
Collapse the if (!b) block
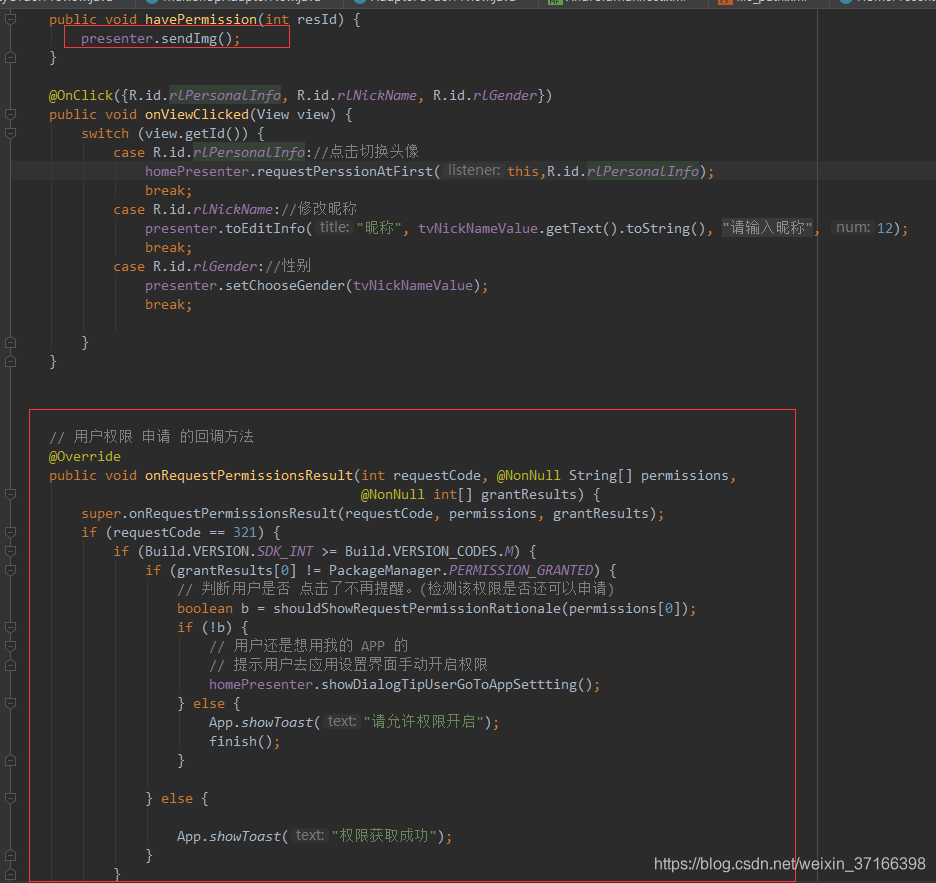click(10, 627)
